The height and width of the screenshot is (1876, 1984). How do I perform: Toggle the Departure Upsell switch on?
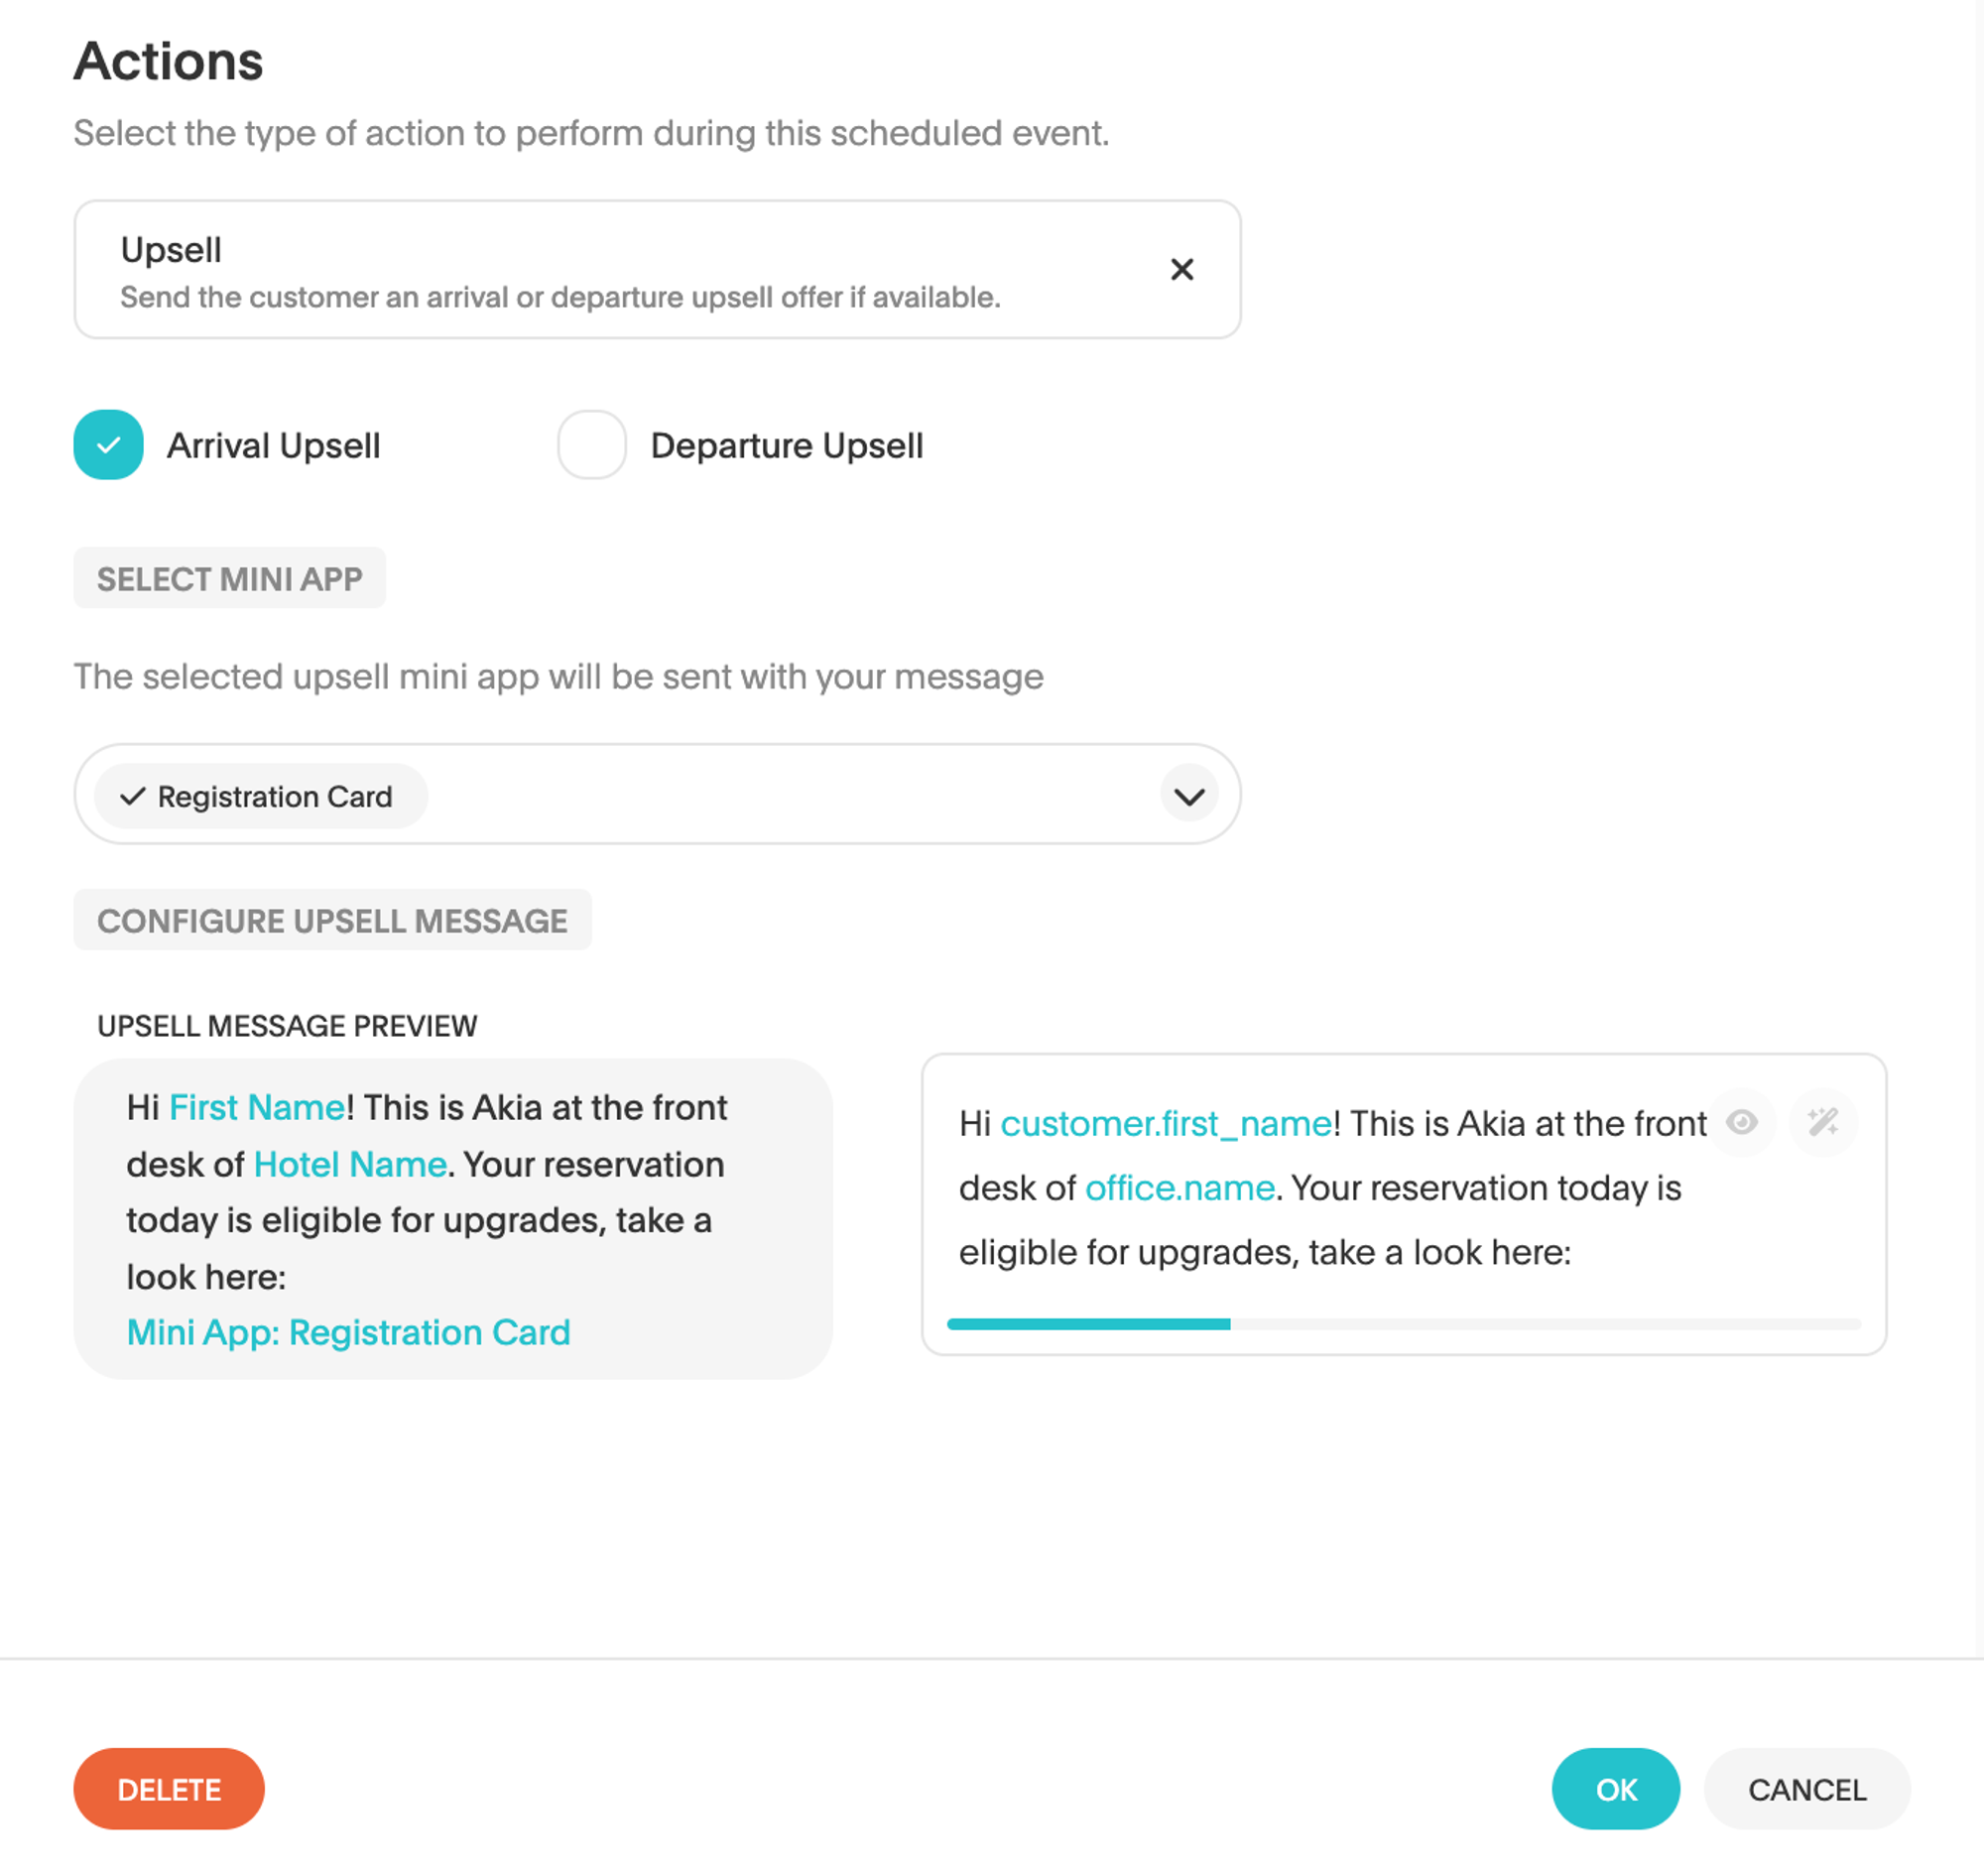591,444
